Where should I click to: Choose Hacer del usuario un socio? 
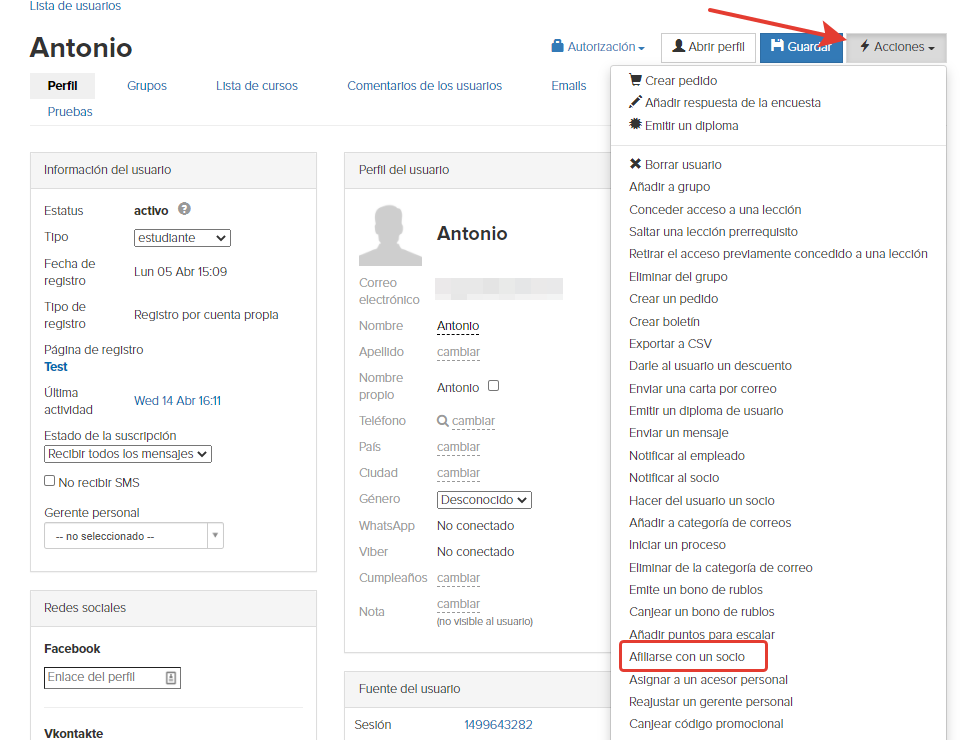coord(702,500)
